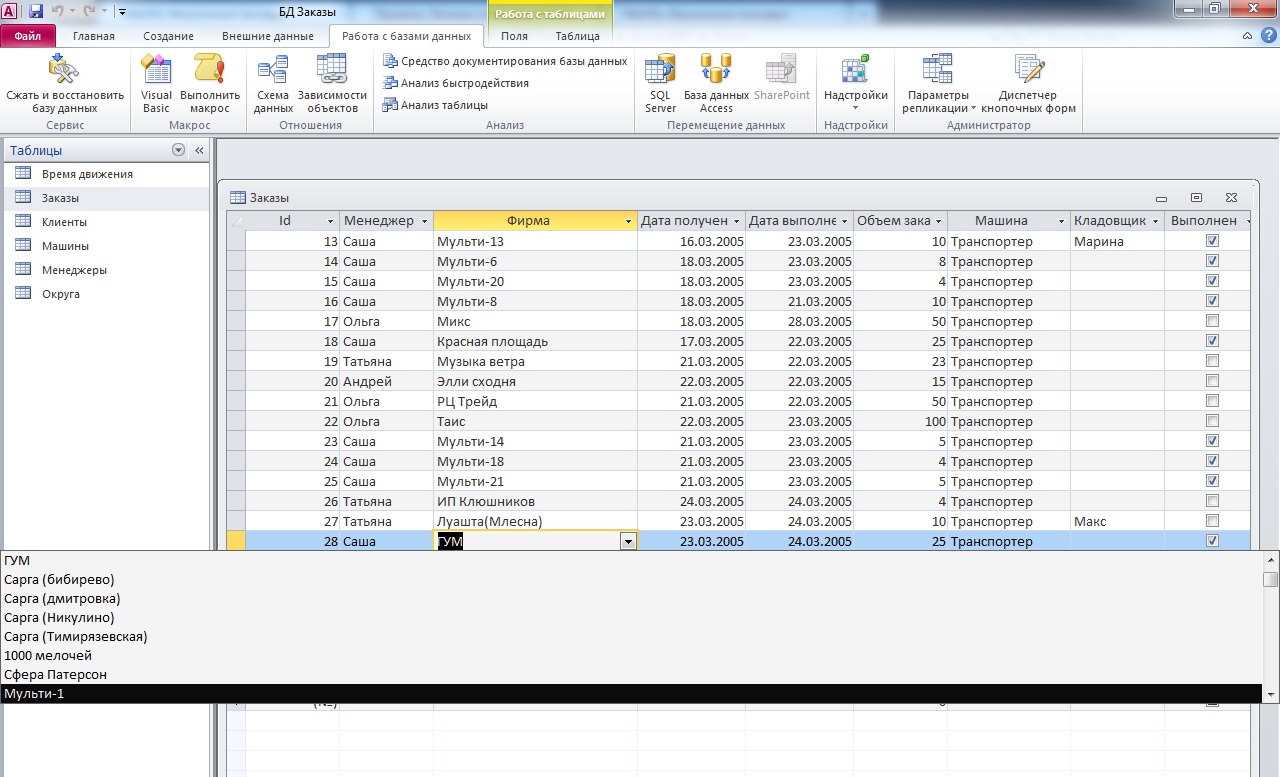Toggle Выполнен checkbox for order 20
1280x777 pixels.
tap(1213, 381)
